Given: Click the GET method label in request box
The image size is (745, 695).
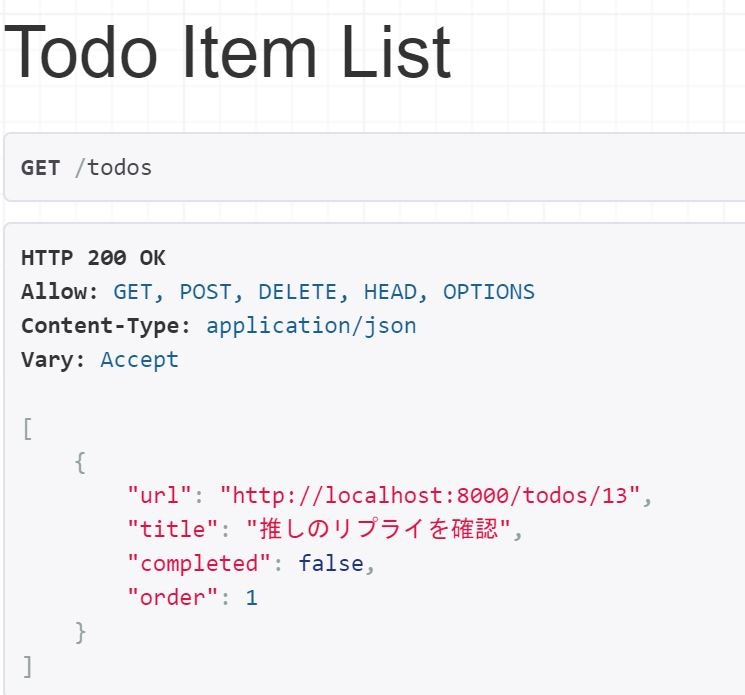Looking at the screenshot, I should point(40,168).
